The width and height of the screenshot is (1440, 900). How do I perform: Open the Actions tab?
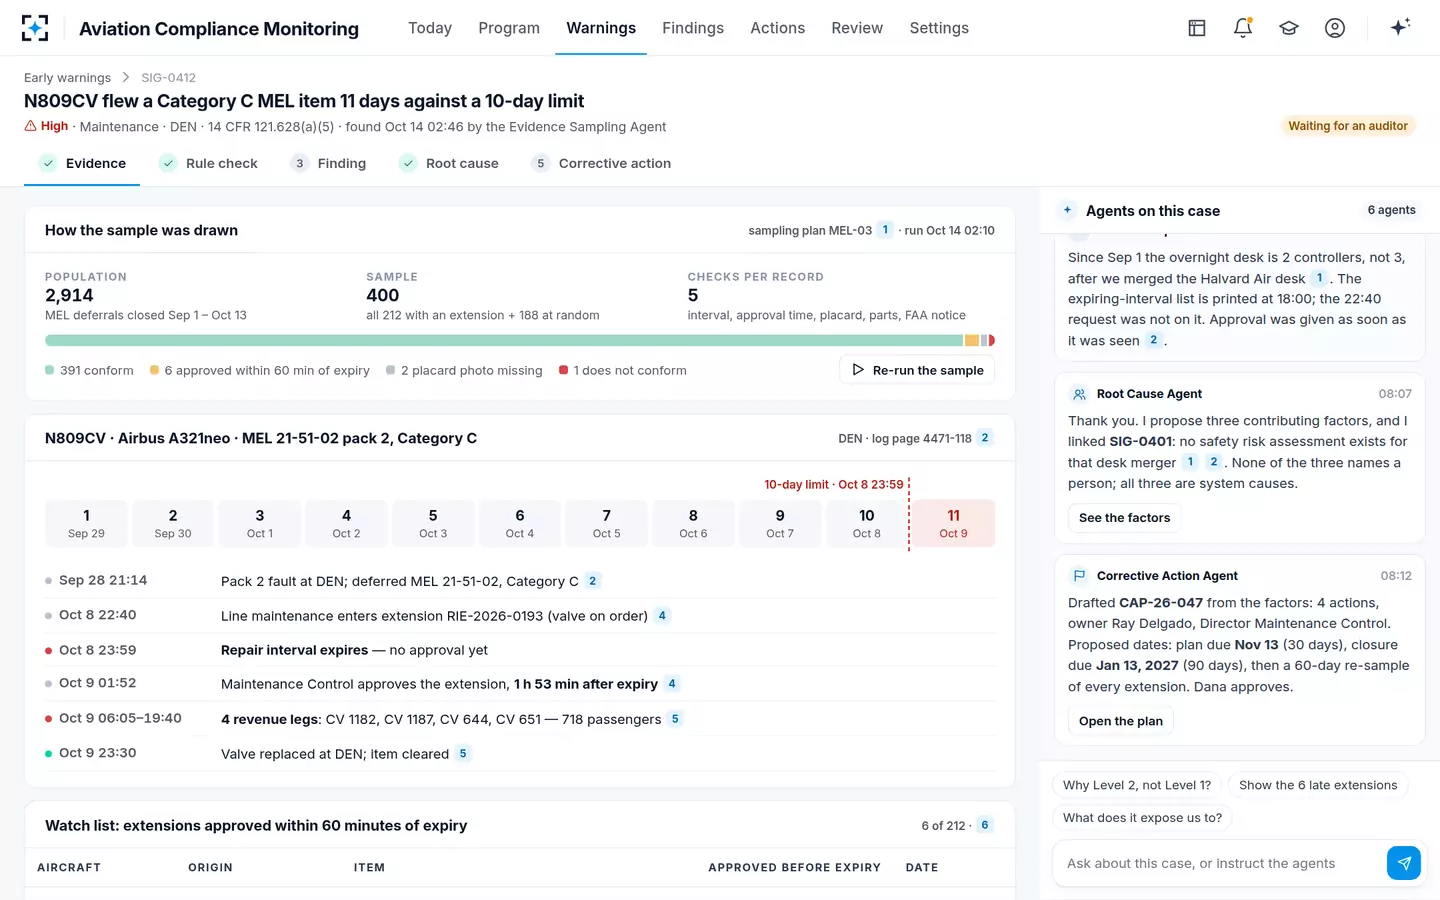click(x=778, y=28)
